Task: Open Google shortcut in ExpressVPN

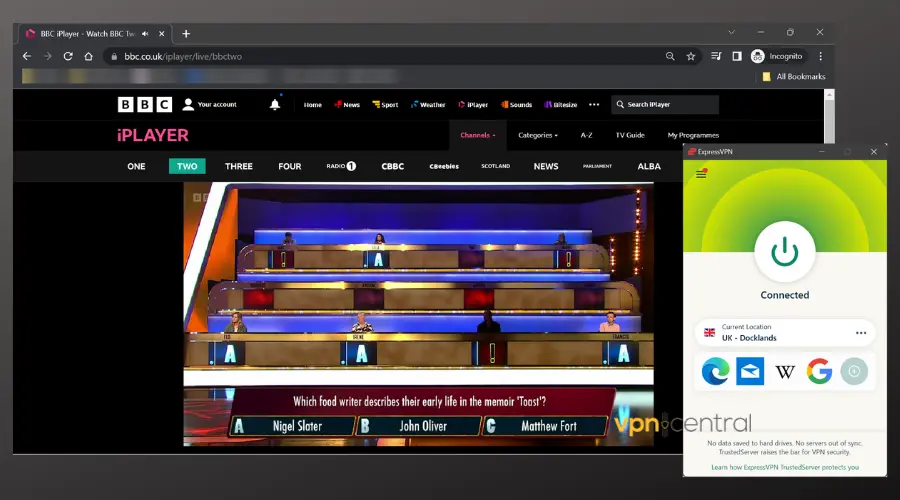Action: pos(819,371)
